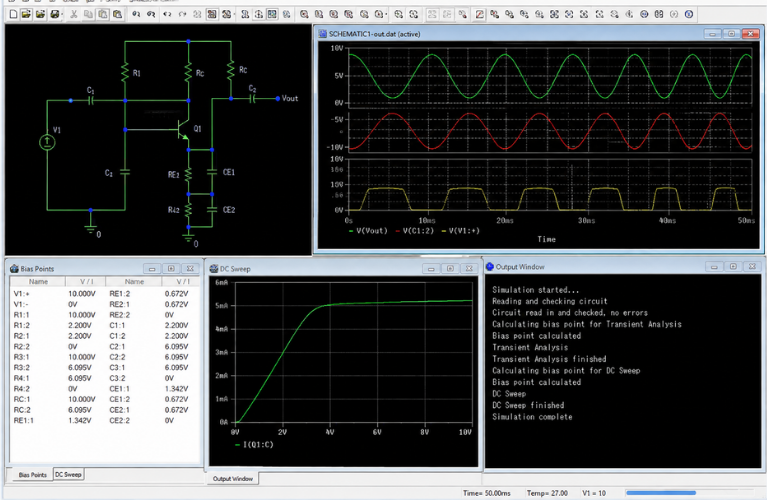Click the 'Transient Analysis finished' output line
The image size is (767, 500).
(x=549, y=359)
